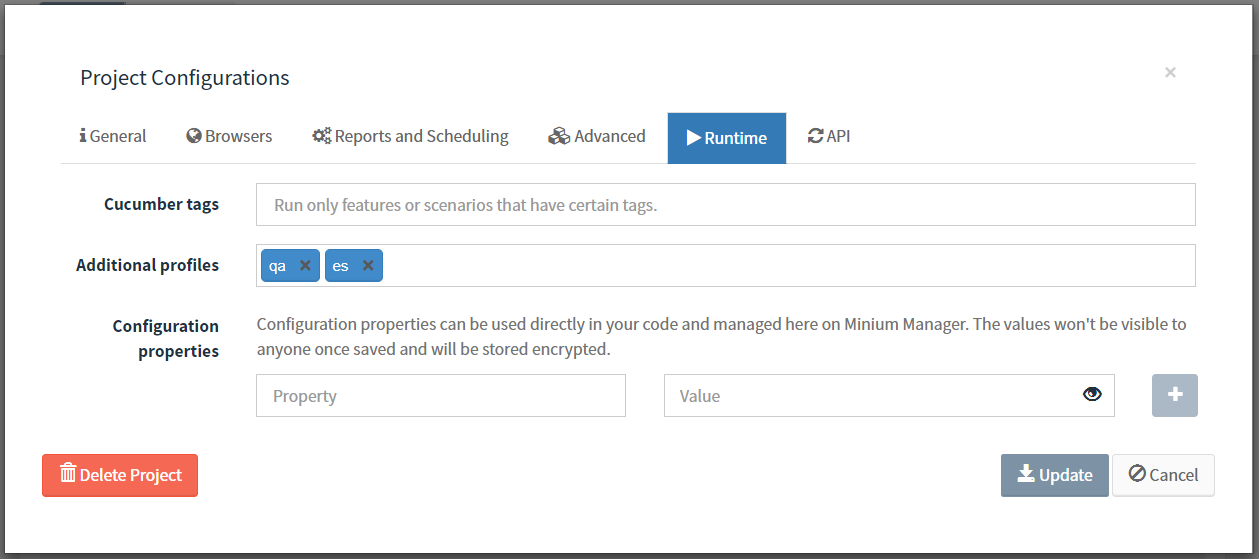
Task: Cancel the configuration changes
Action: (x=1163, y=475)
